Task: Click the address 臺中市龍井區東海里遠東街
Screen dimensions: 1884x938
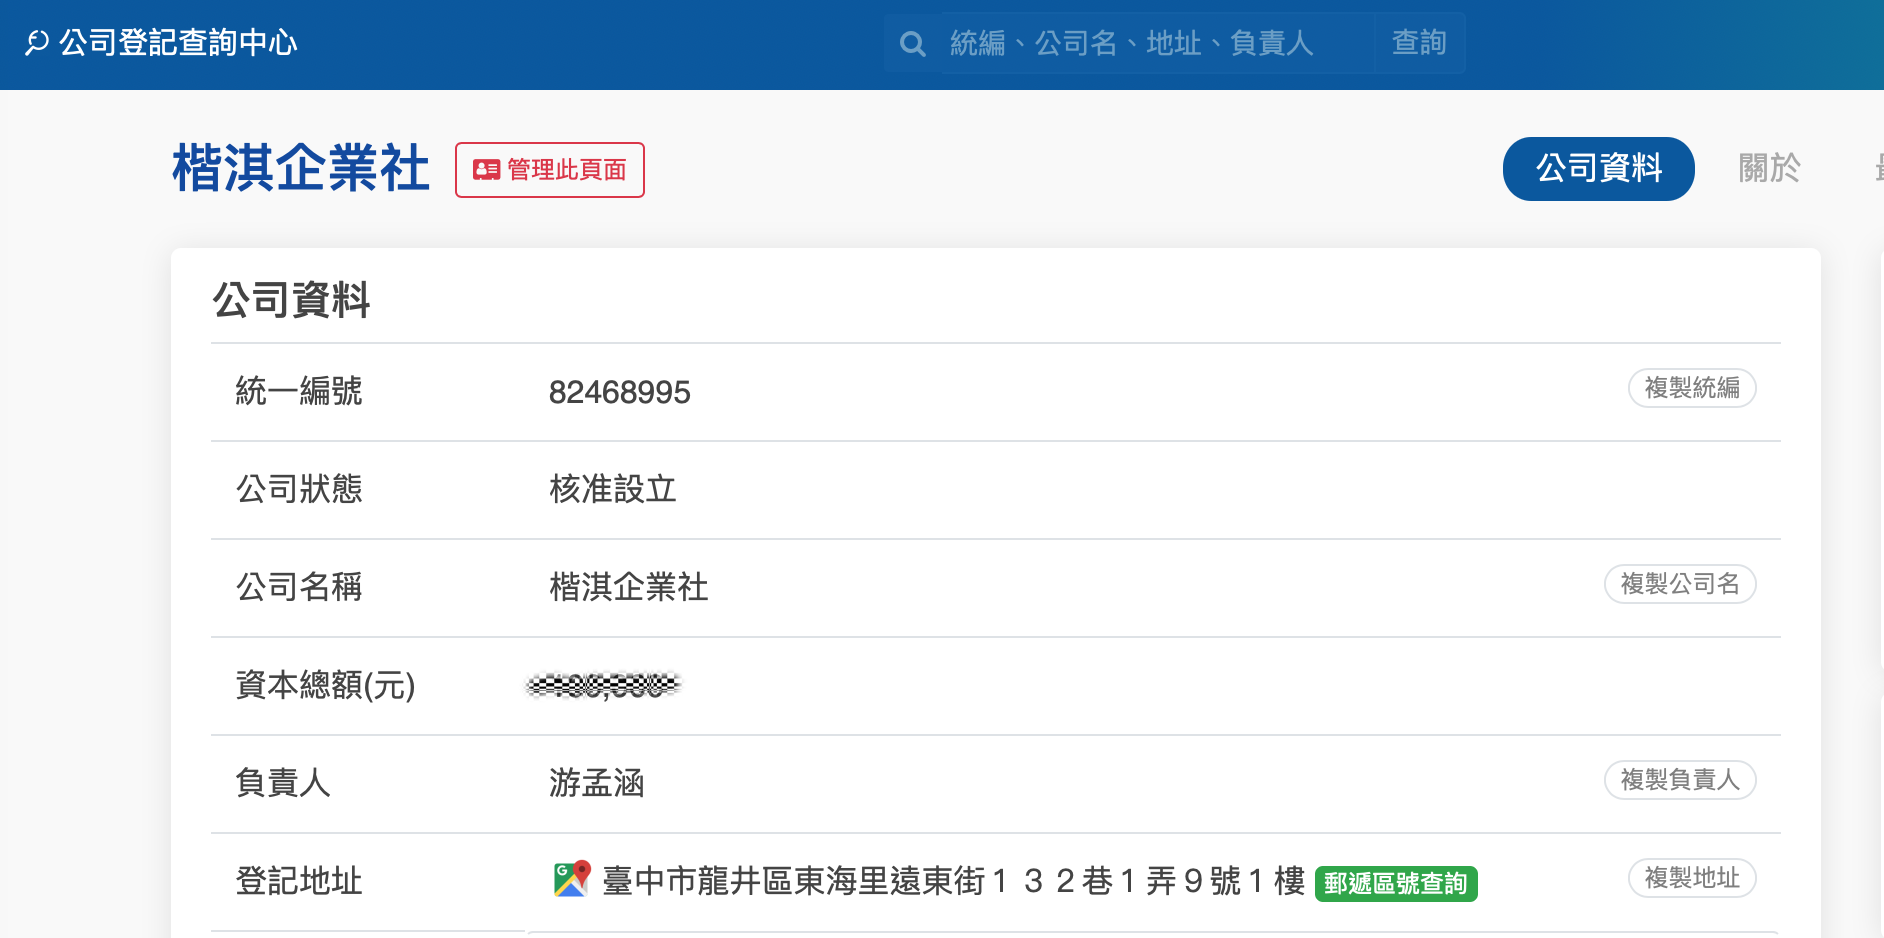Action: pos(954,881)
